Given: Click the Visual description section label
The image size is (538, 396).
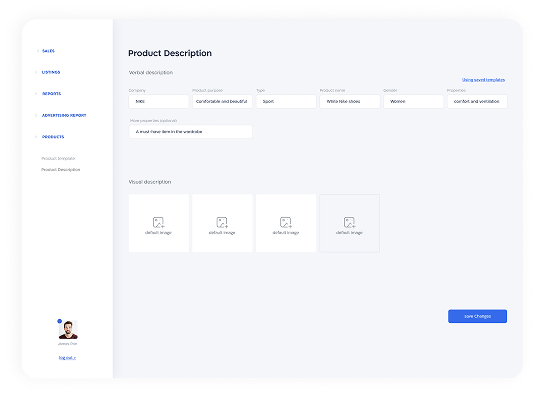Looking at the screenshot, I should [150, 182].
